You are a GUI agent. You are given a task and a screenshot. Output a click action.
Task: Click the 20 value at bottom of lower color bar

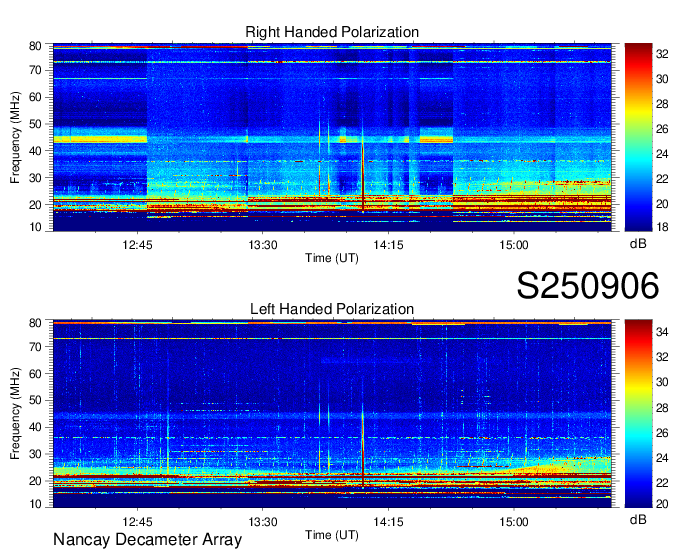(x=662, y=503)
